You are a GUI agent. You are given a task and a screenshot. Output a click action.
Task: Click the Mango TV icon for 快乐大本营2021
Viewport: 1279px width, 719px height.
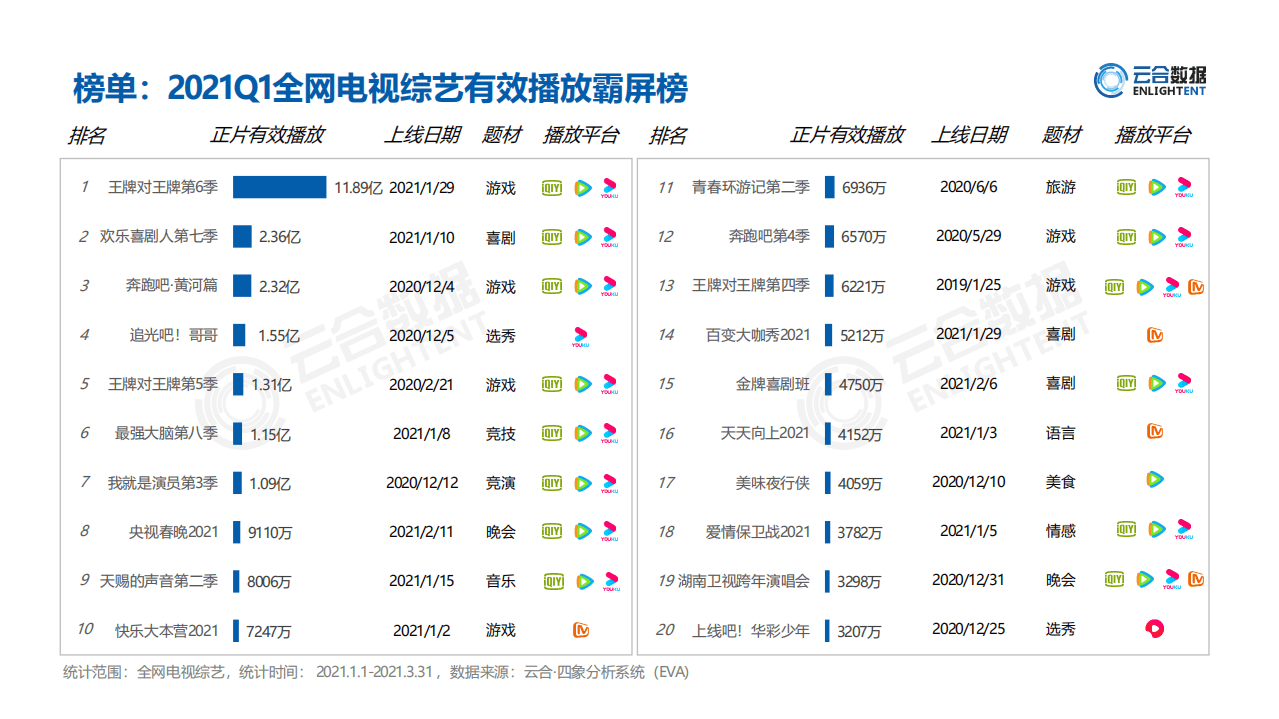click(x=582, y=630)
